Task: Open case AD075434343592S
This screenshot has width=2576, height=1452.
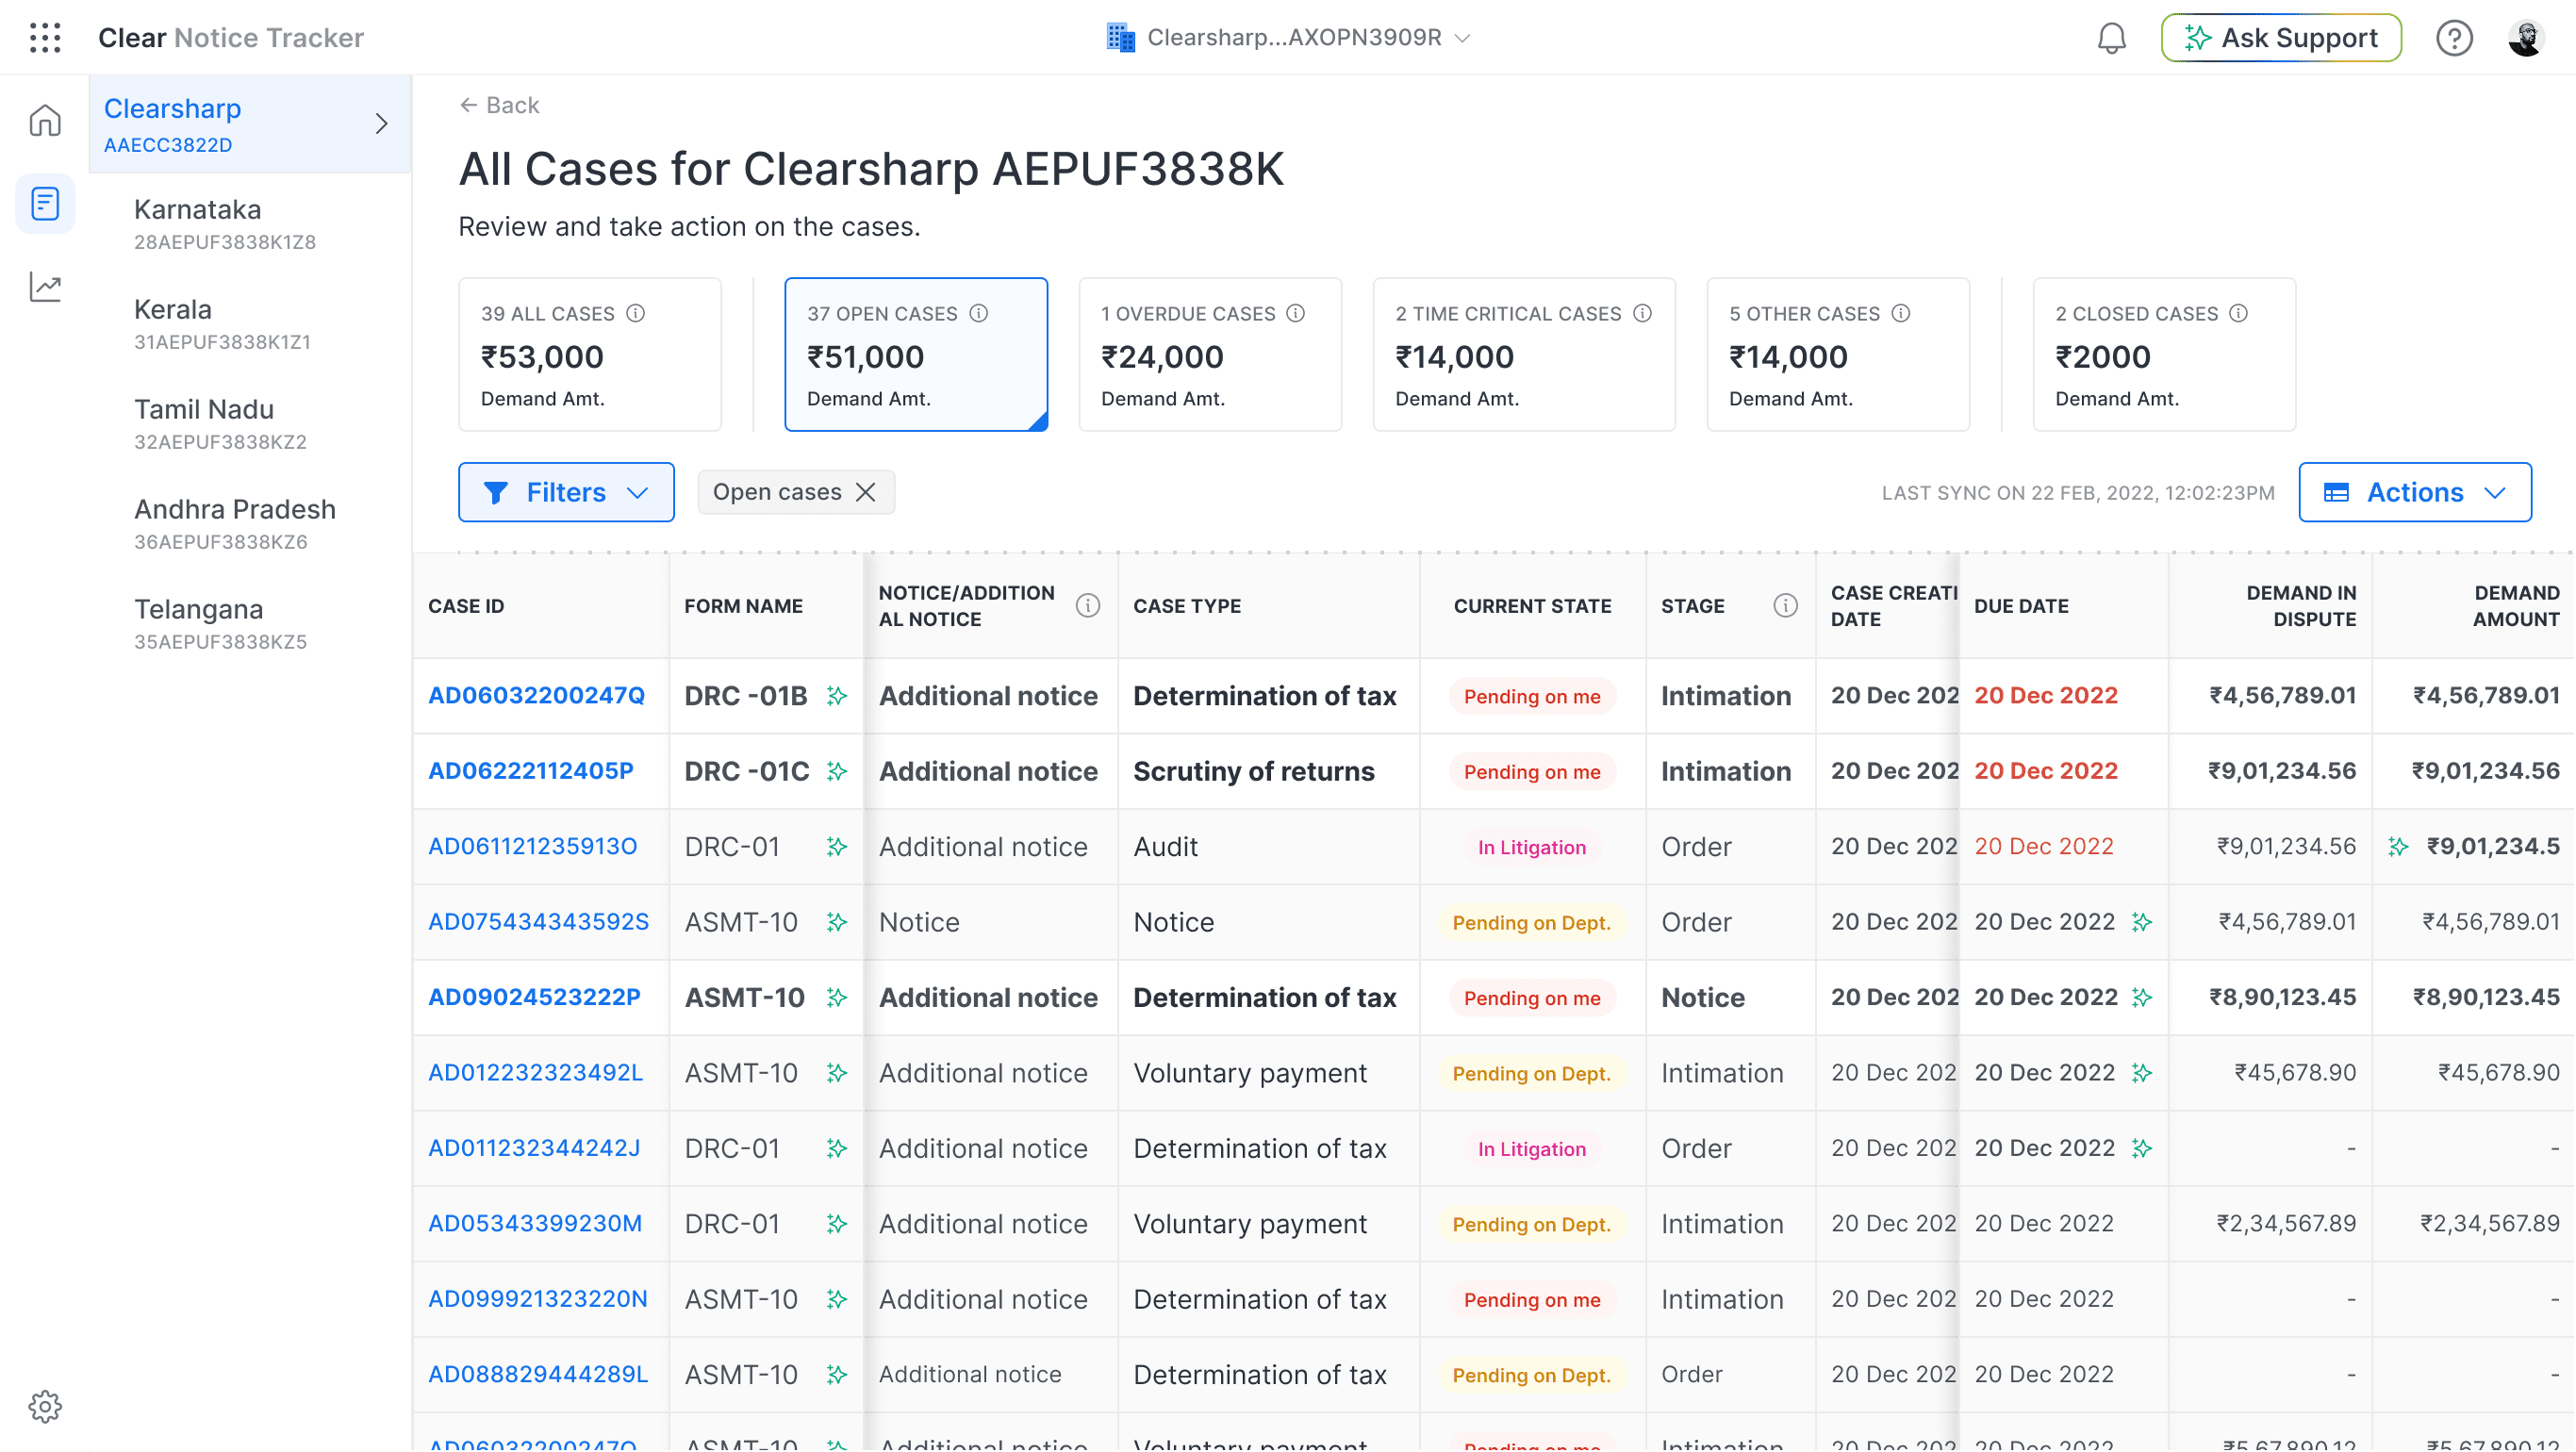Action: tap(538, 922)
